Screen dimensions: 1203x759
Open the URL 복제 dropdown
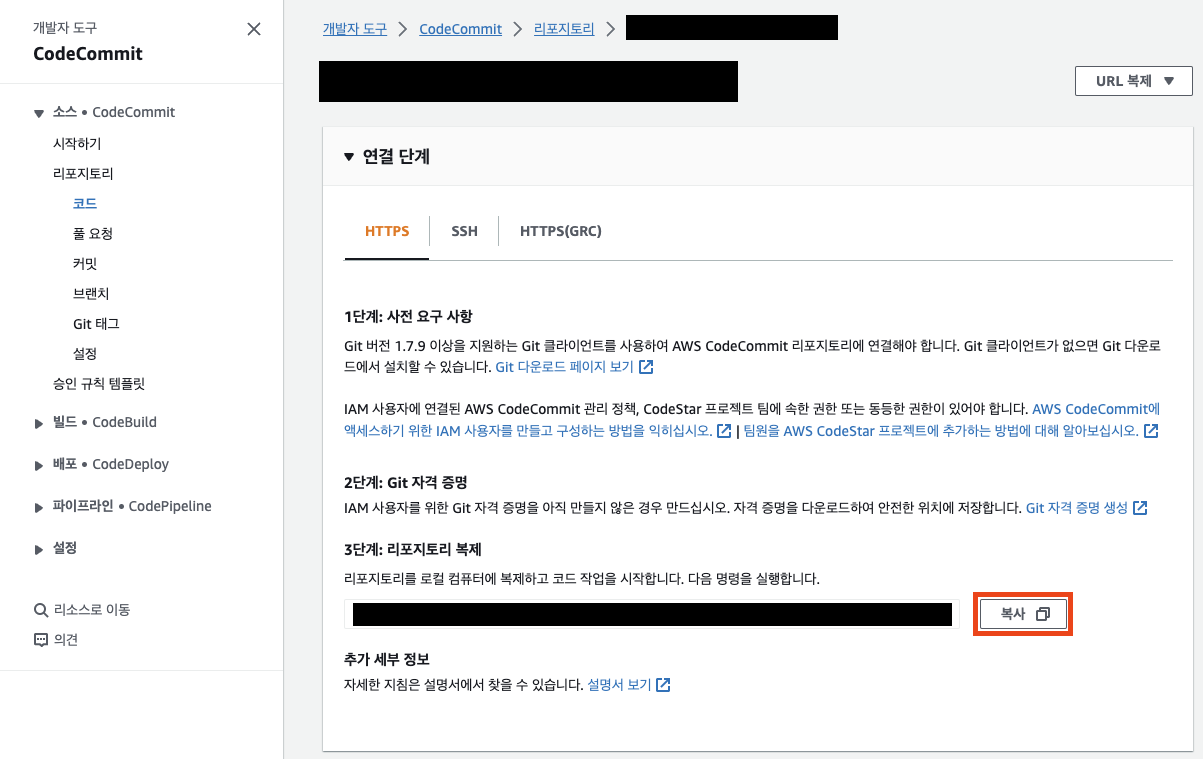[1133, 81]
